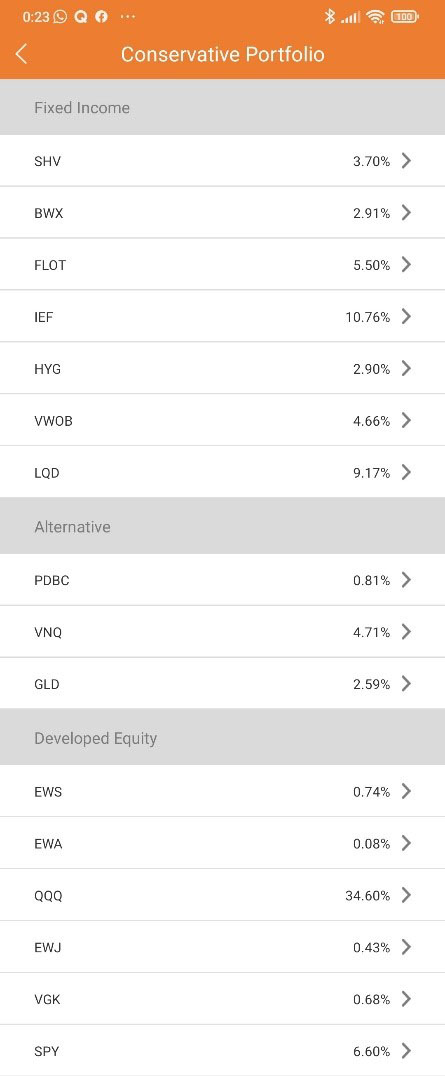Screen dimensions: 445x1076
Task: Tap the VNQ chevron arrow
Action: pos(406,631)
